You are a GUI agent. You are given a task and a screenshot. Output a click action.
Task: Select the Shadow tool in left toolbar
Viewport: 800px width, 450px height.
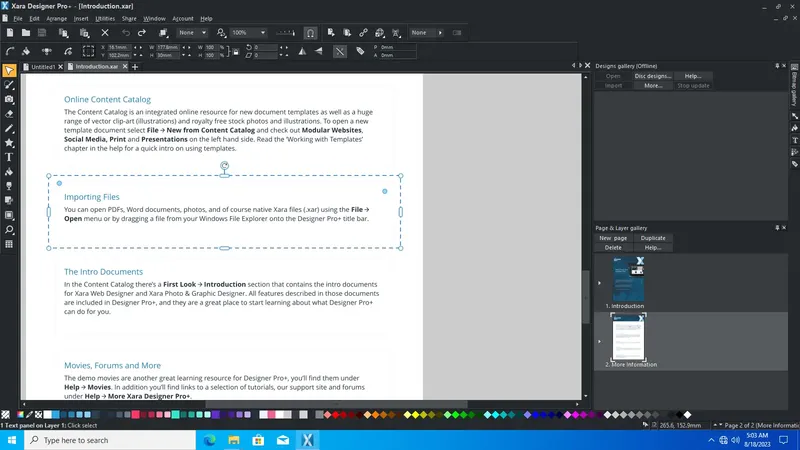click(9, 201)
